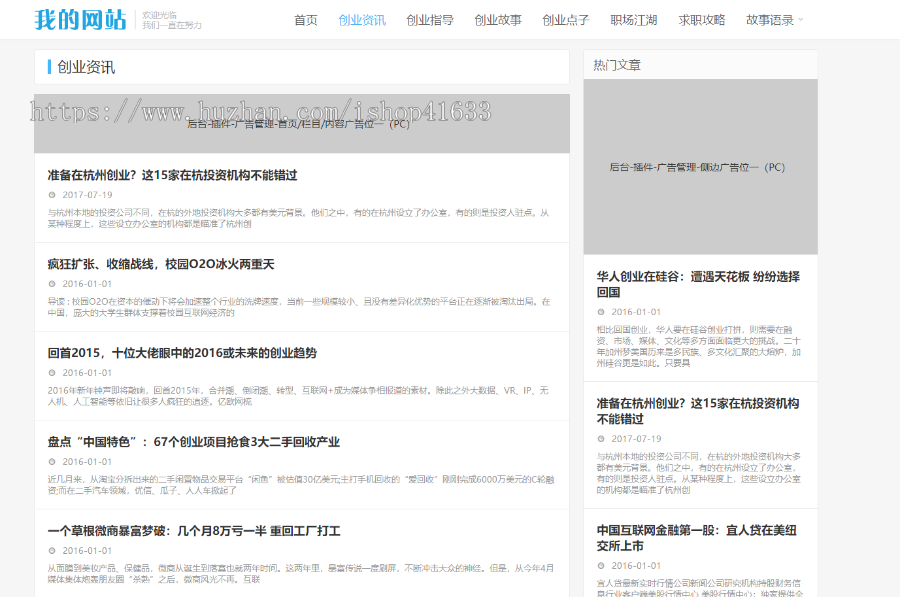This screenshot has width=900, height=597.
Task: Open sidebar article 华人创业在硅谷：遭遇天花板 纷纷选择回国
Action: 698,284
